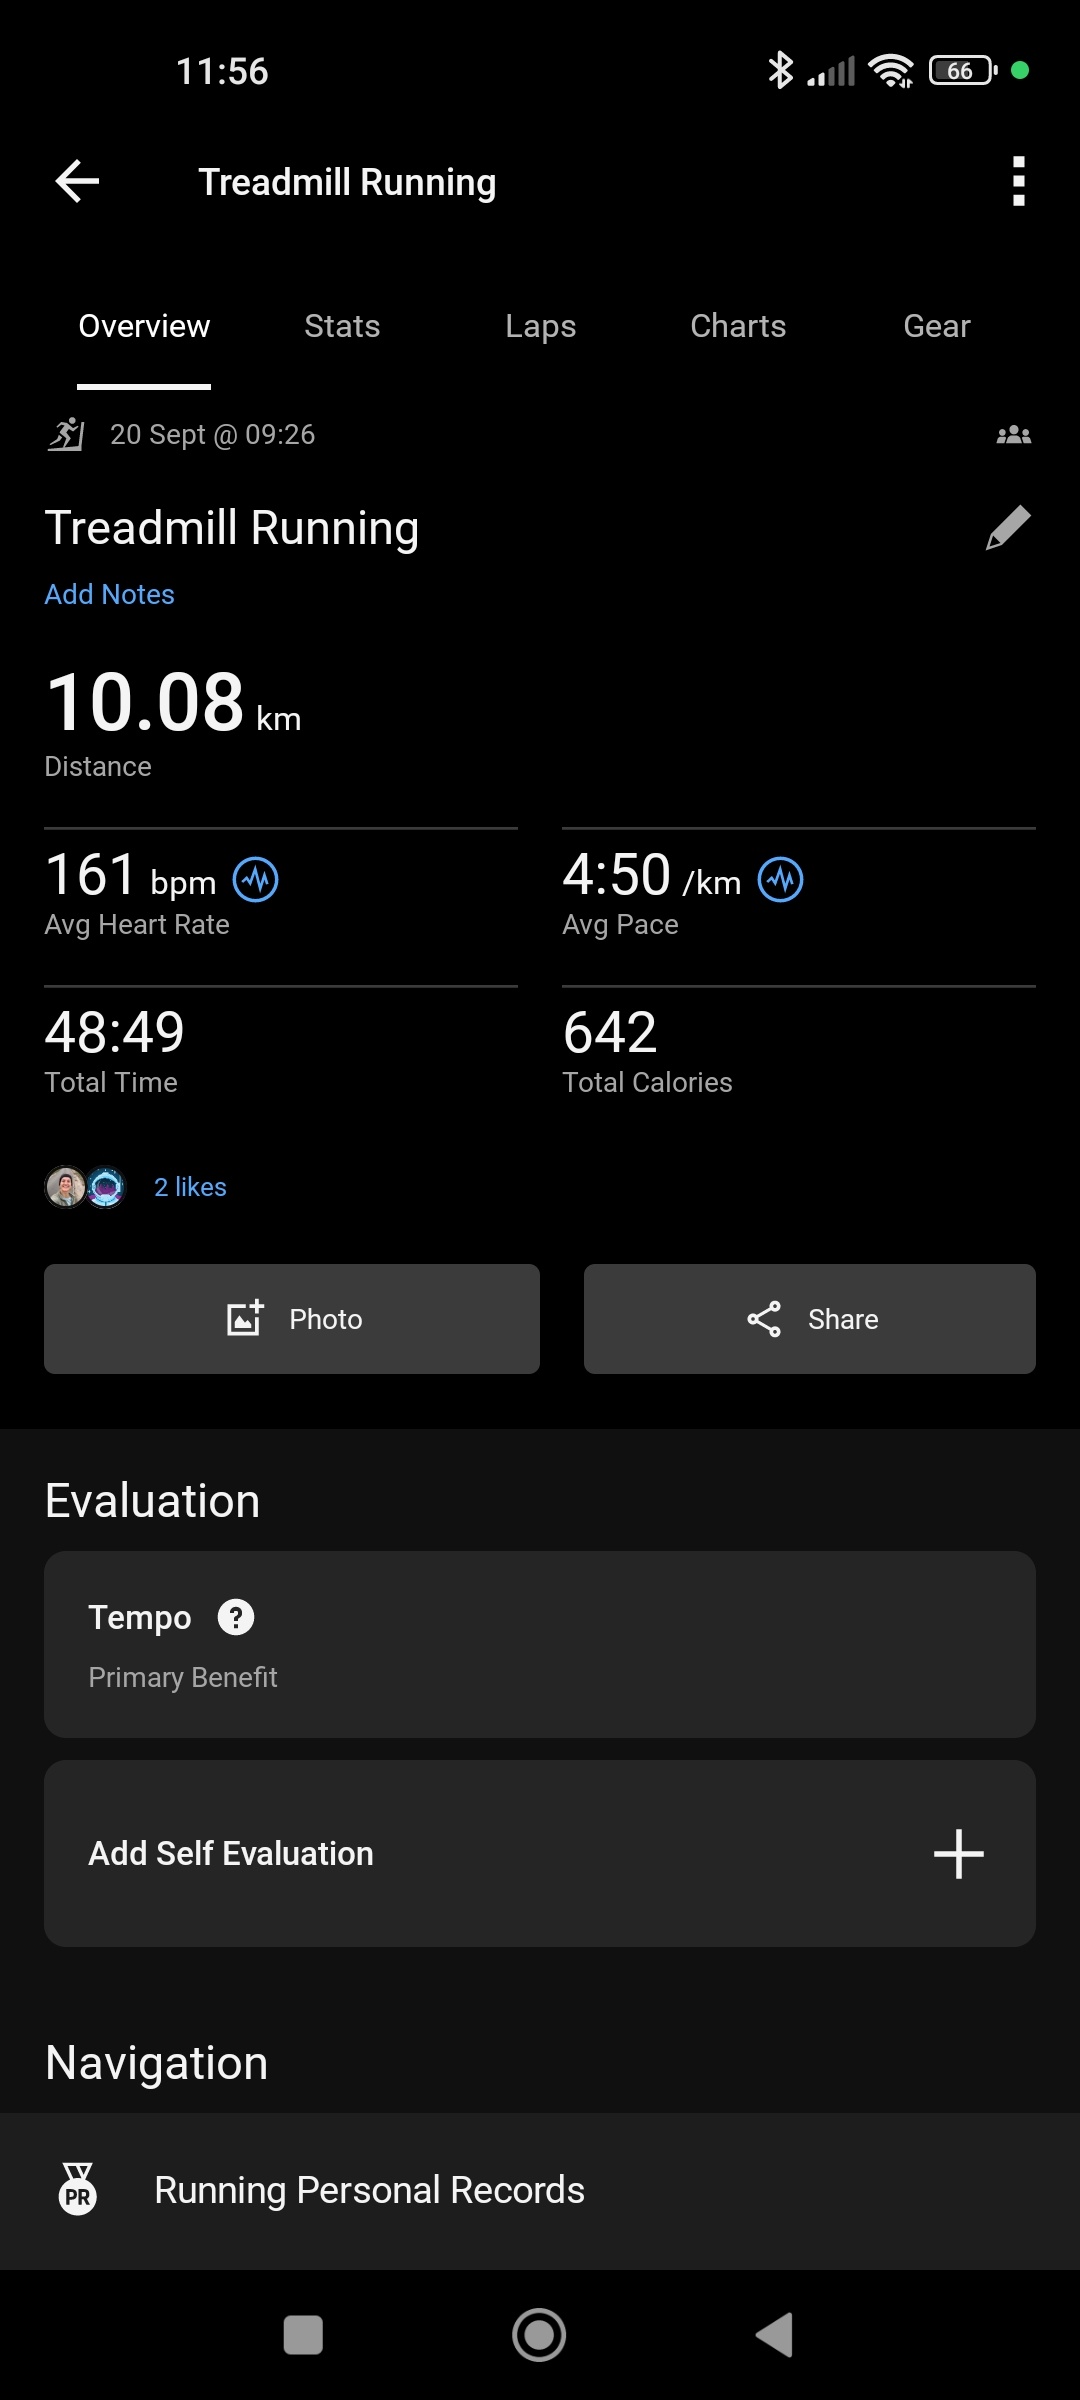Switch to the Laps tab

tap(540, 326)
